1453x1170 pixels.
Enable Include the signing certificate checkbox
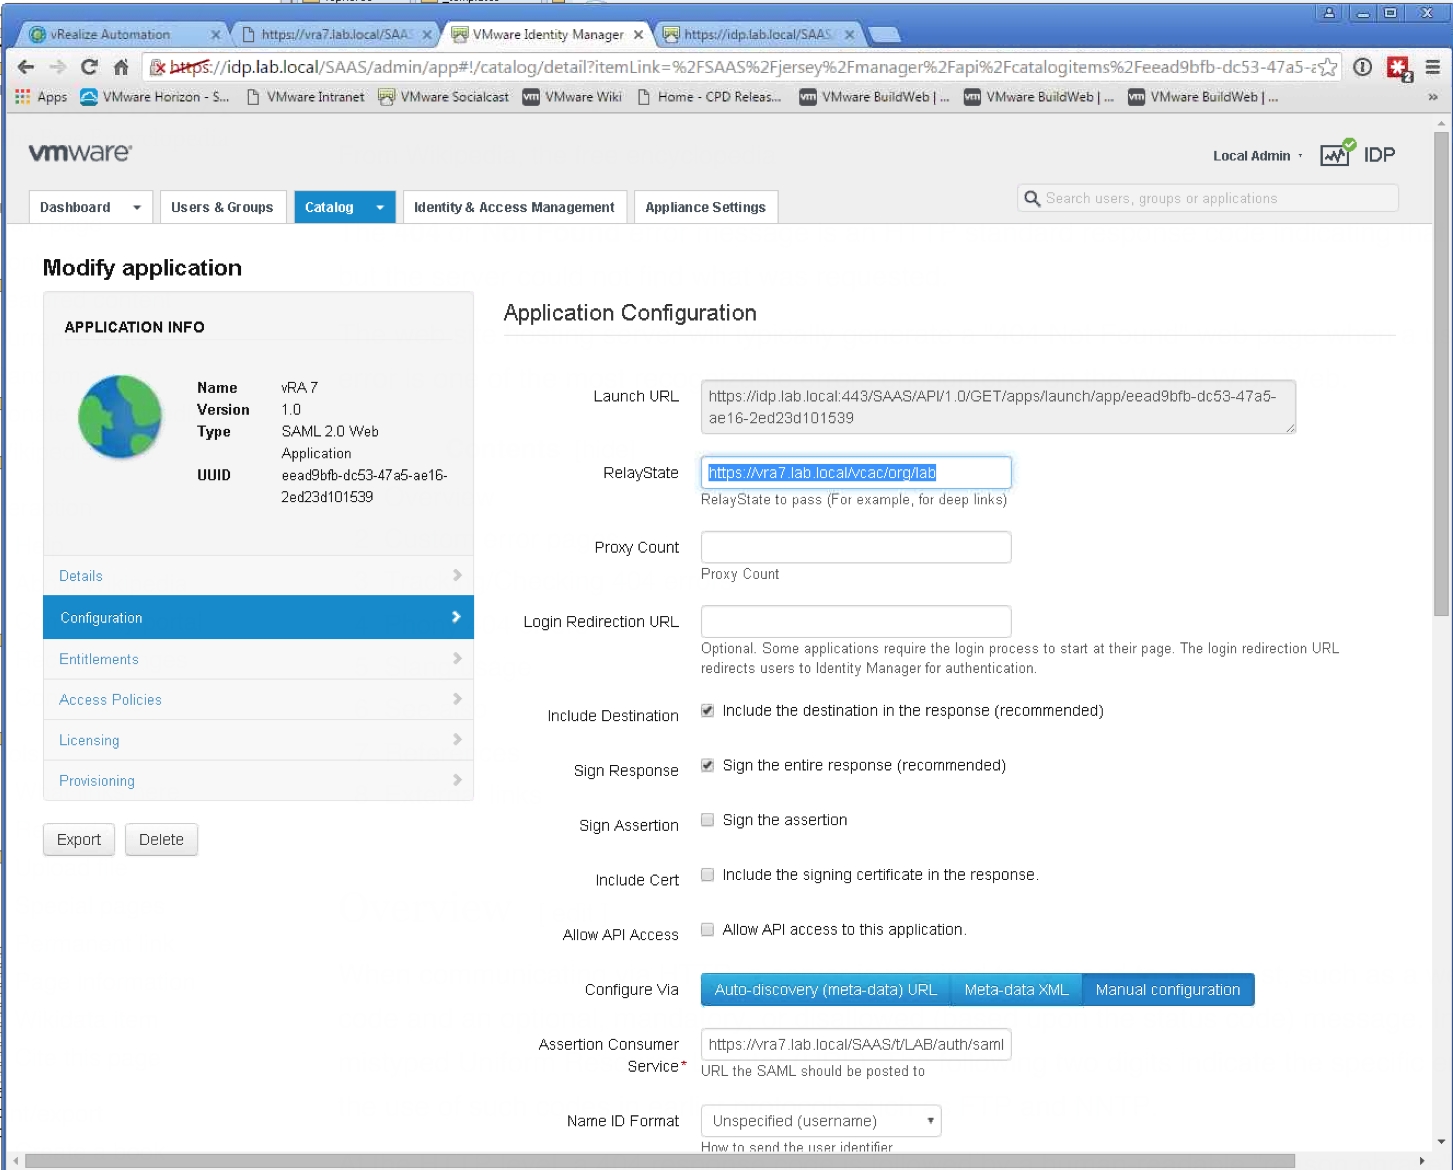707,875
